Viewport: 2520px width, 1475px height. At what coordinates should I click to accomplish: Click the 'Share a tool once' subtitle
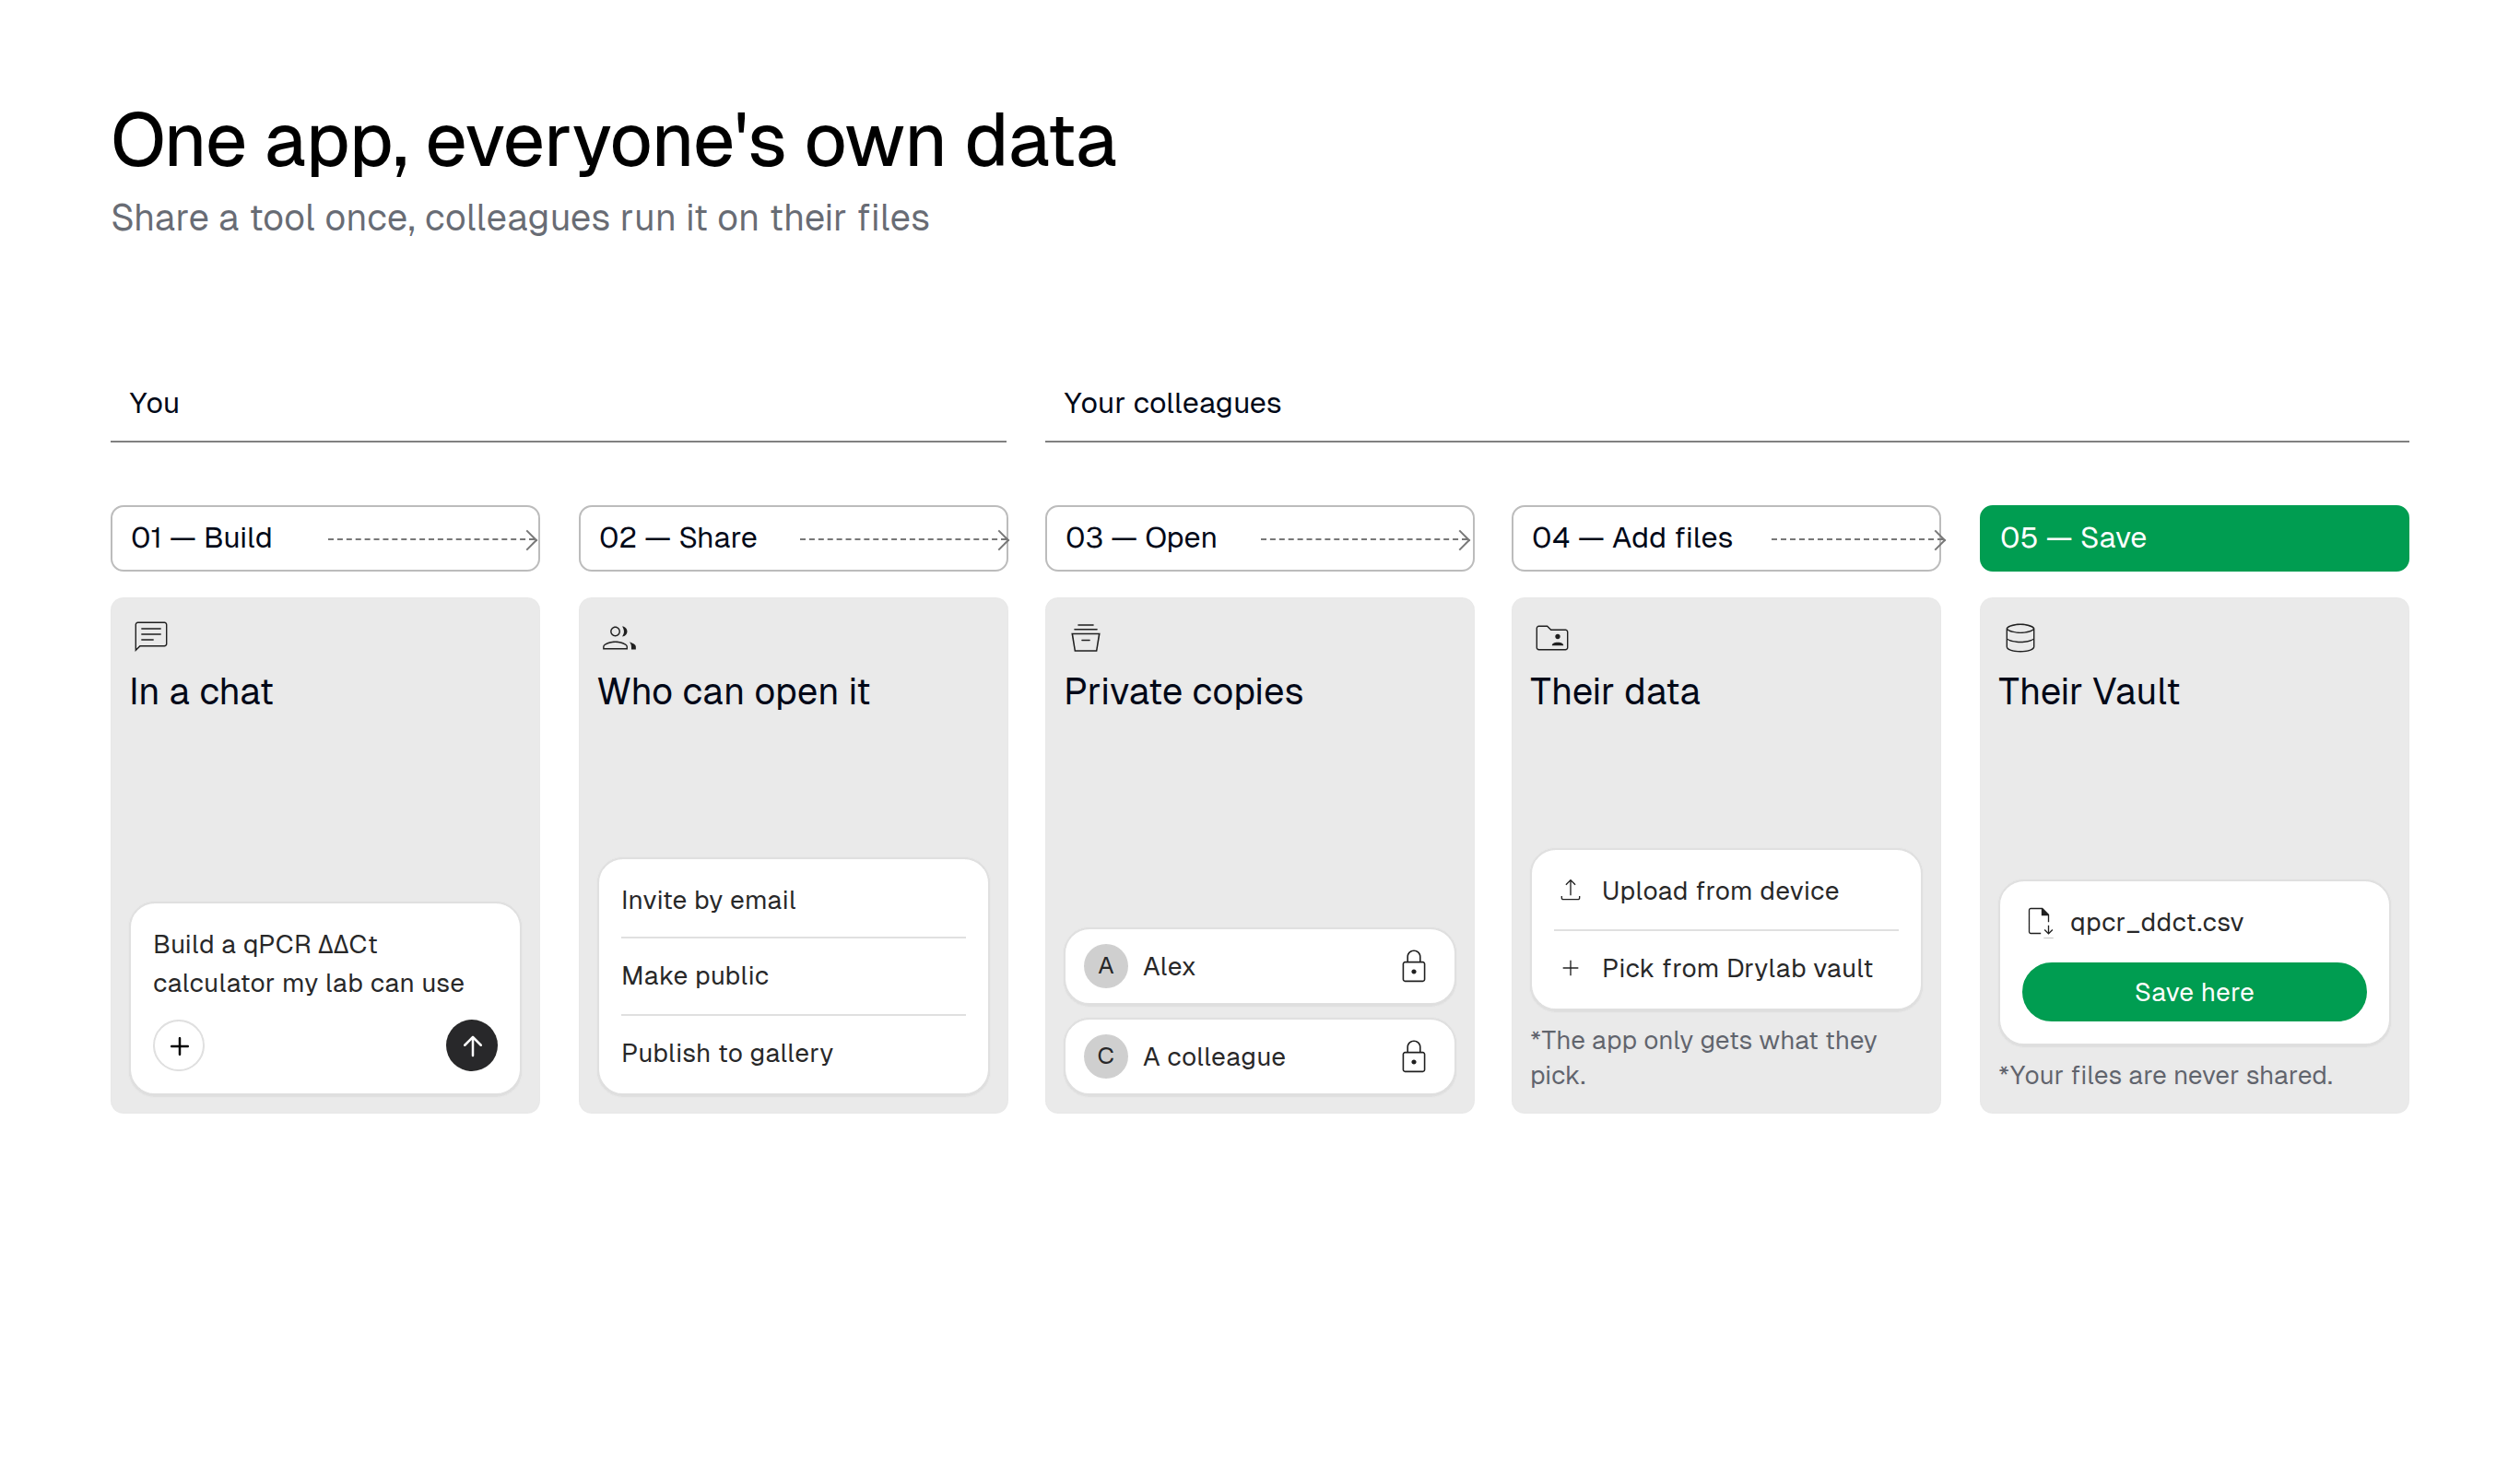520,218
